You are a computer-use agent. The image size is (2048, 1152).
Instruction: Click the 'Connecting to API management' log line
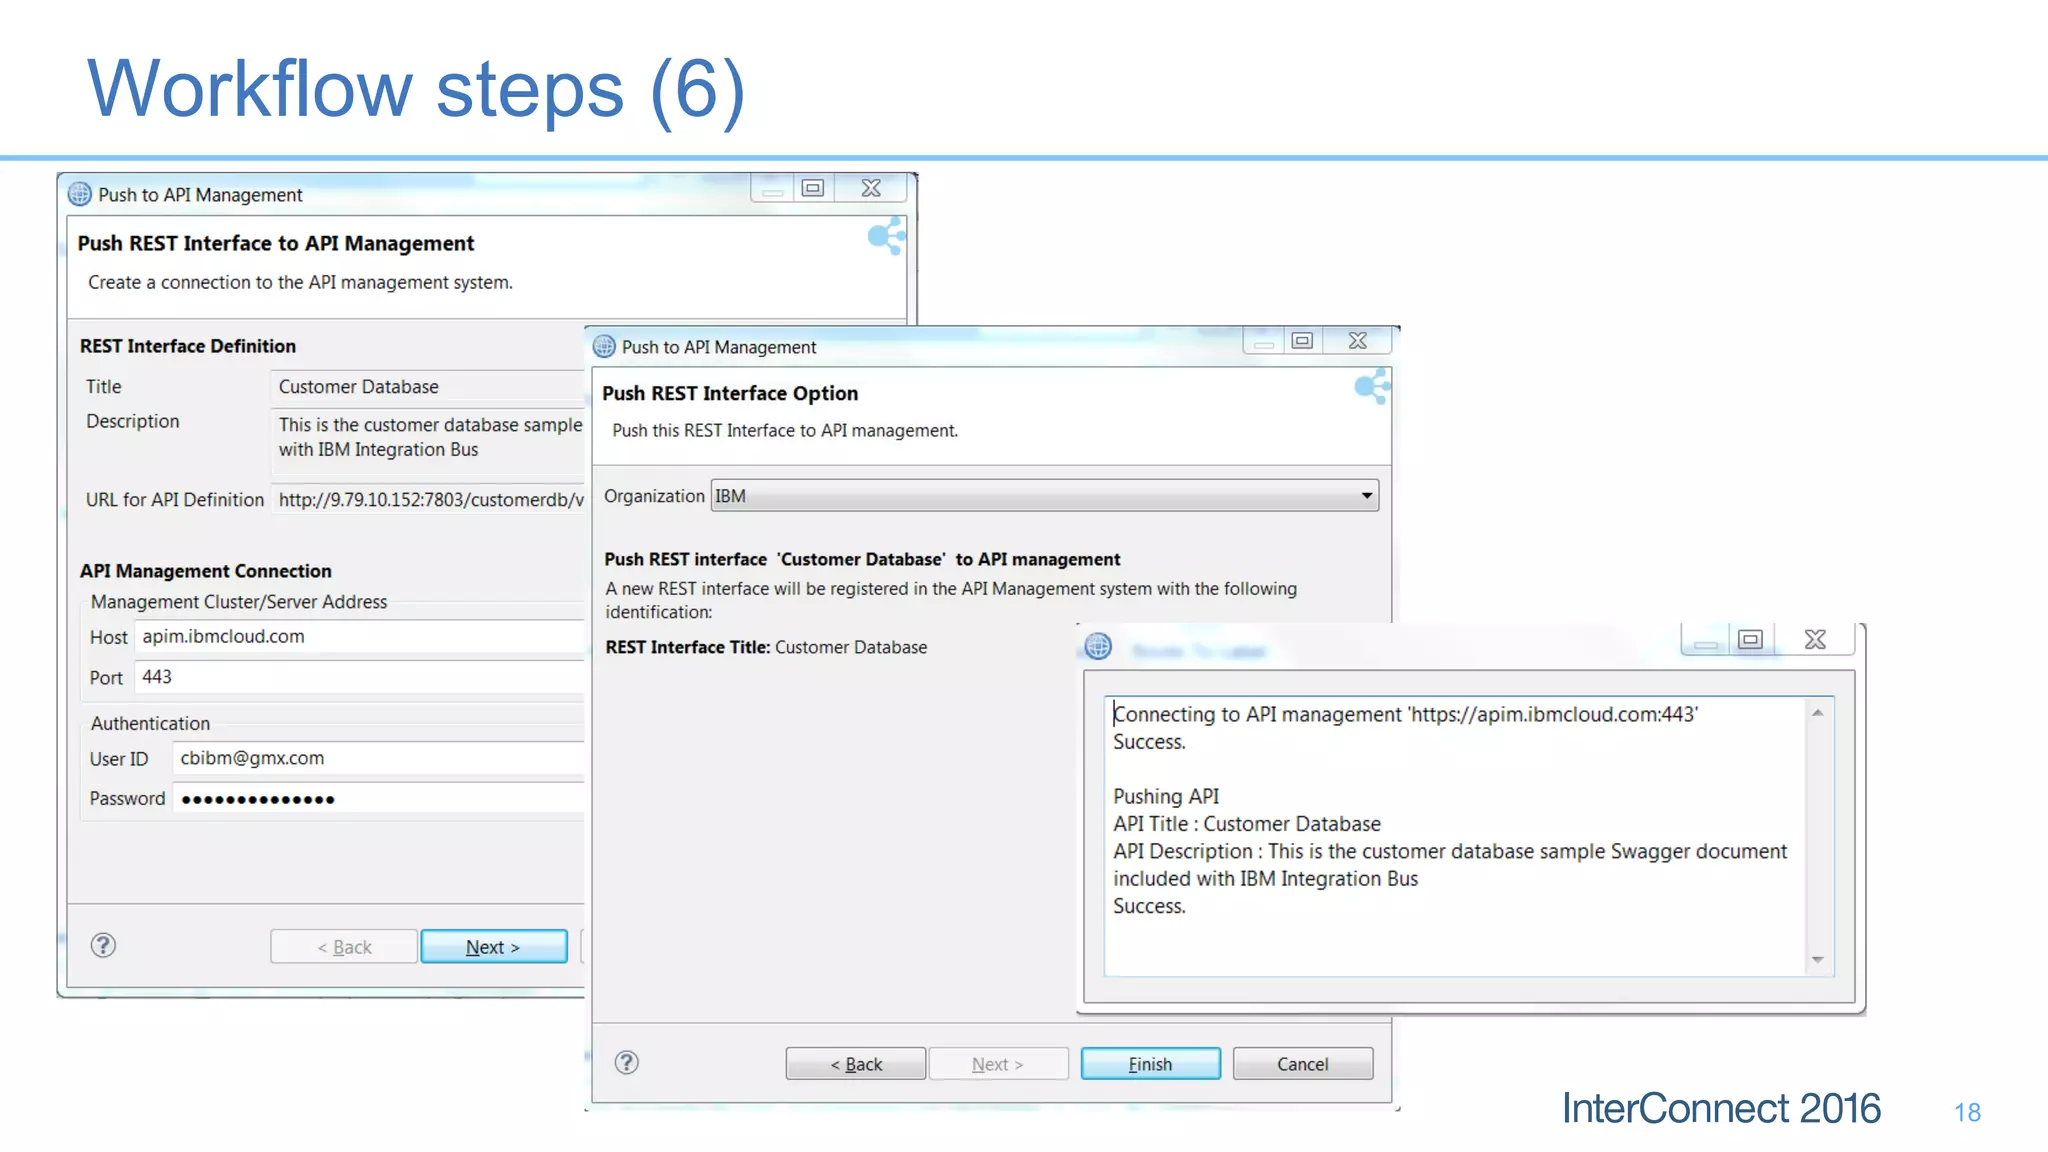coord(1405,714)
